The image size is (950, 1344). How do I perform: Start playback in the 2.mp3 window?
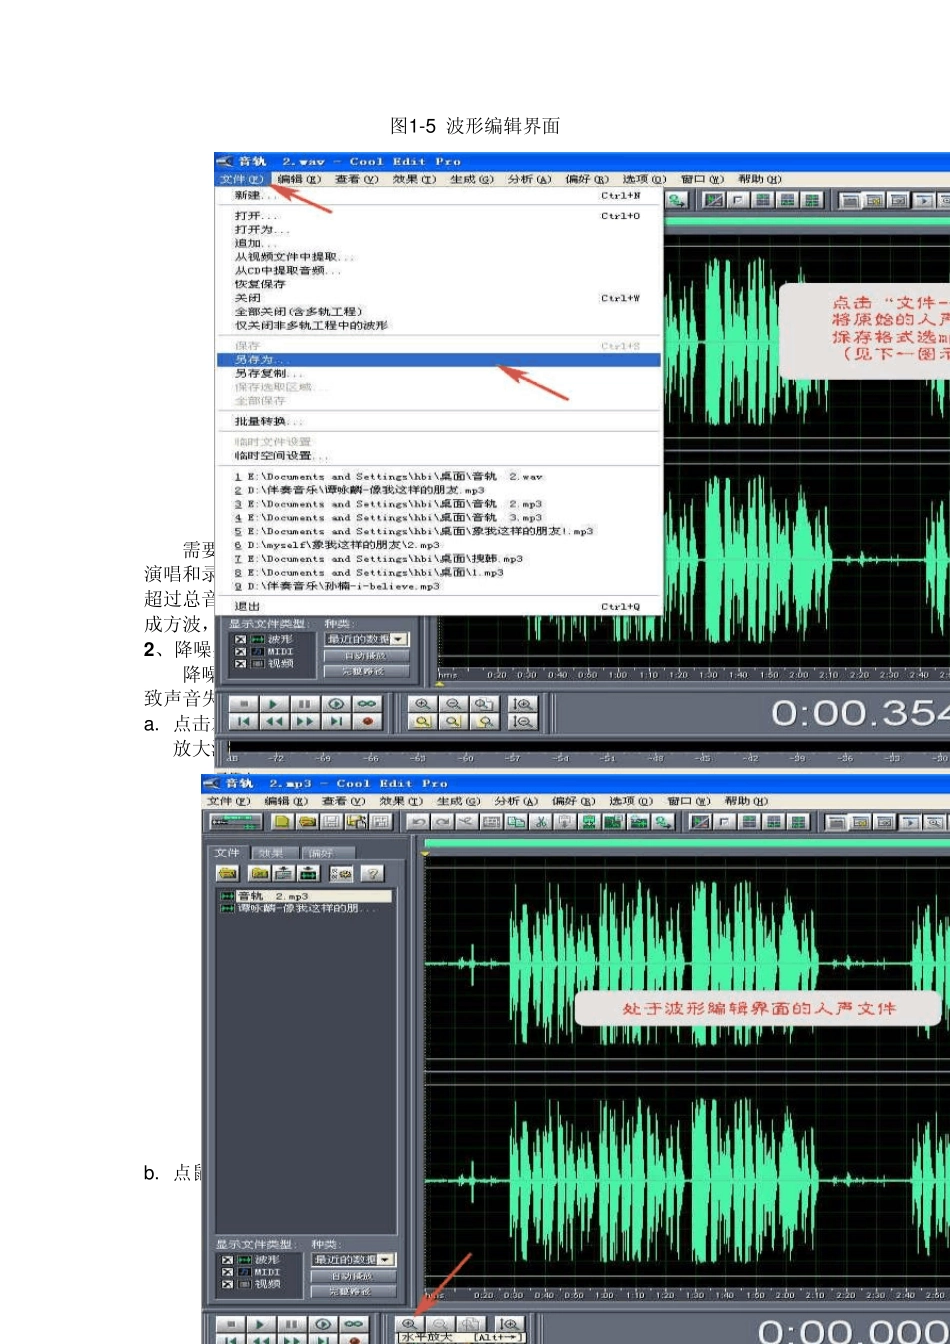click(x=261, y=1324)
